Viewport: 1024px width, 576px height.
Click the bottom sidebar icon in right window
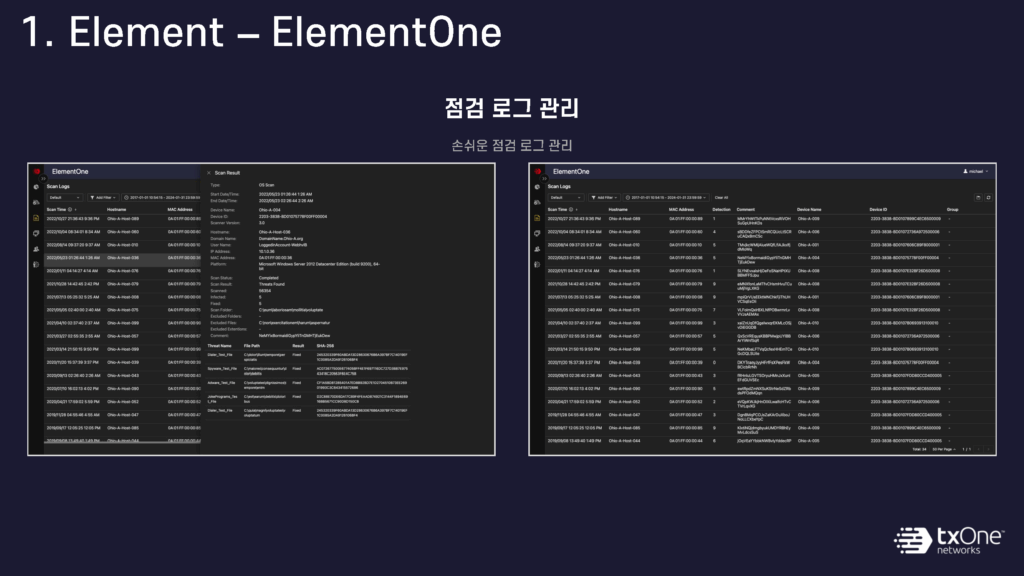[x=536, y=264]
